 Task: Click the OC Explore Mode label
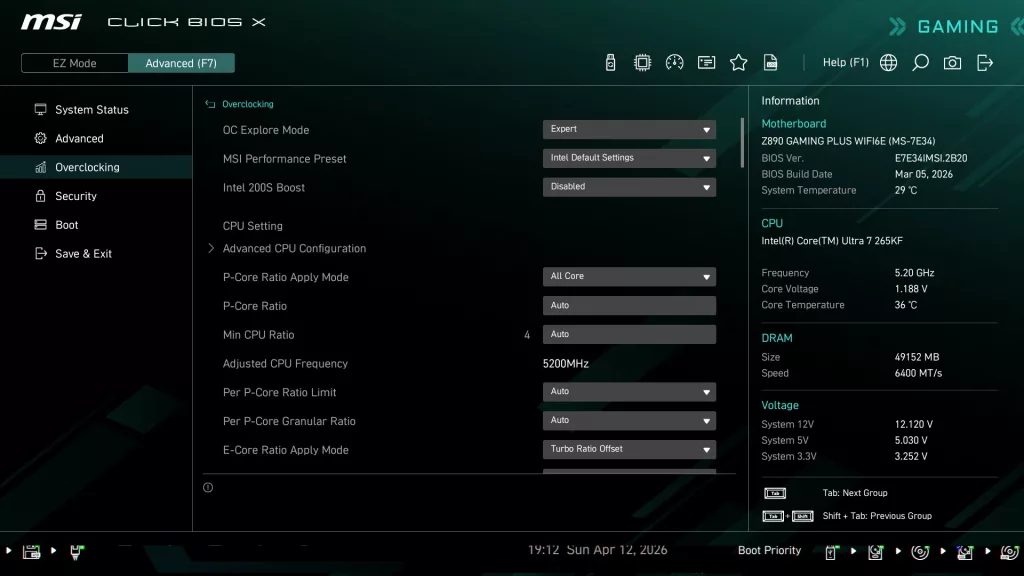pyautogui.click(x=266, y=130)
